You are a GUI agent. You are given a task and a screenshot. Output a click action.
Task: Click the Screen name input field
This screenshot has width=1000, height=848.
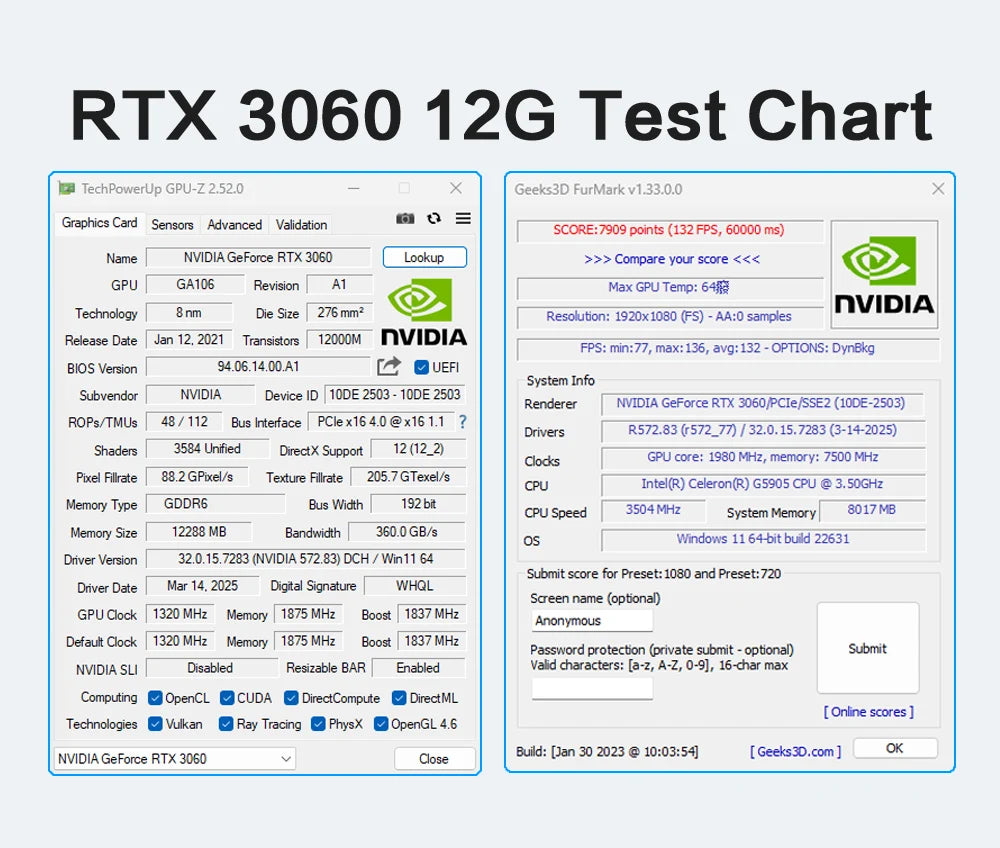pos(592,621)
